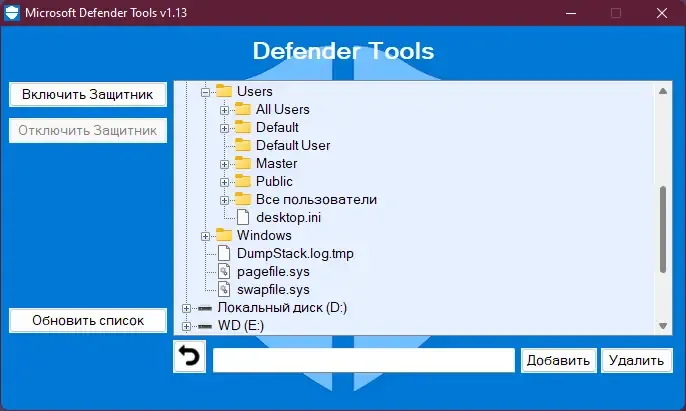The width and height of the screenshot is (686, 411).
Task: Collapse the Users folder node
Action: pos(205,92)
